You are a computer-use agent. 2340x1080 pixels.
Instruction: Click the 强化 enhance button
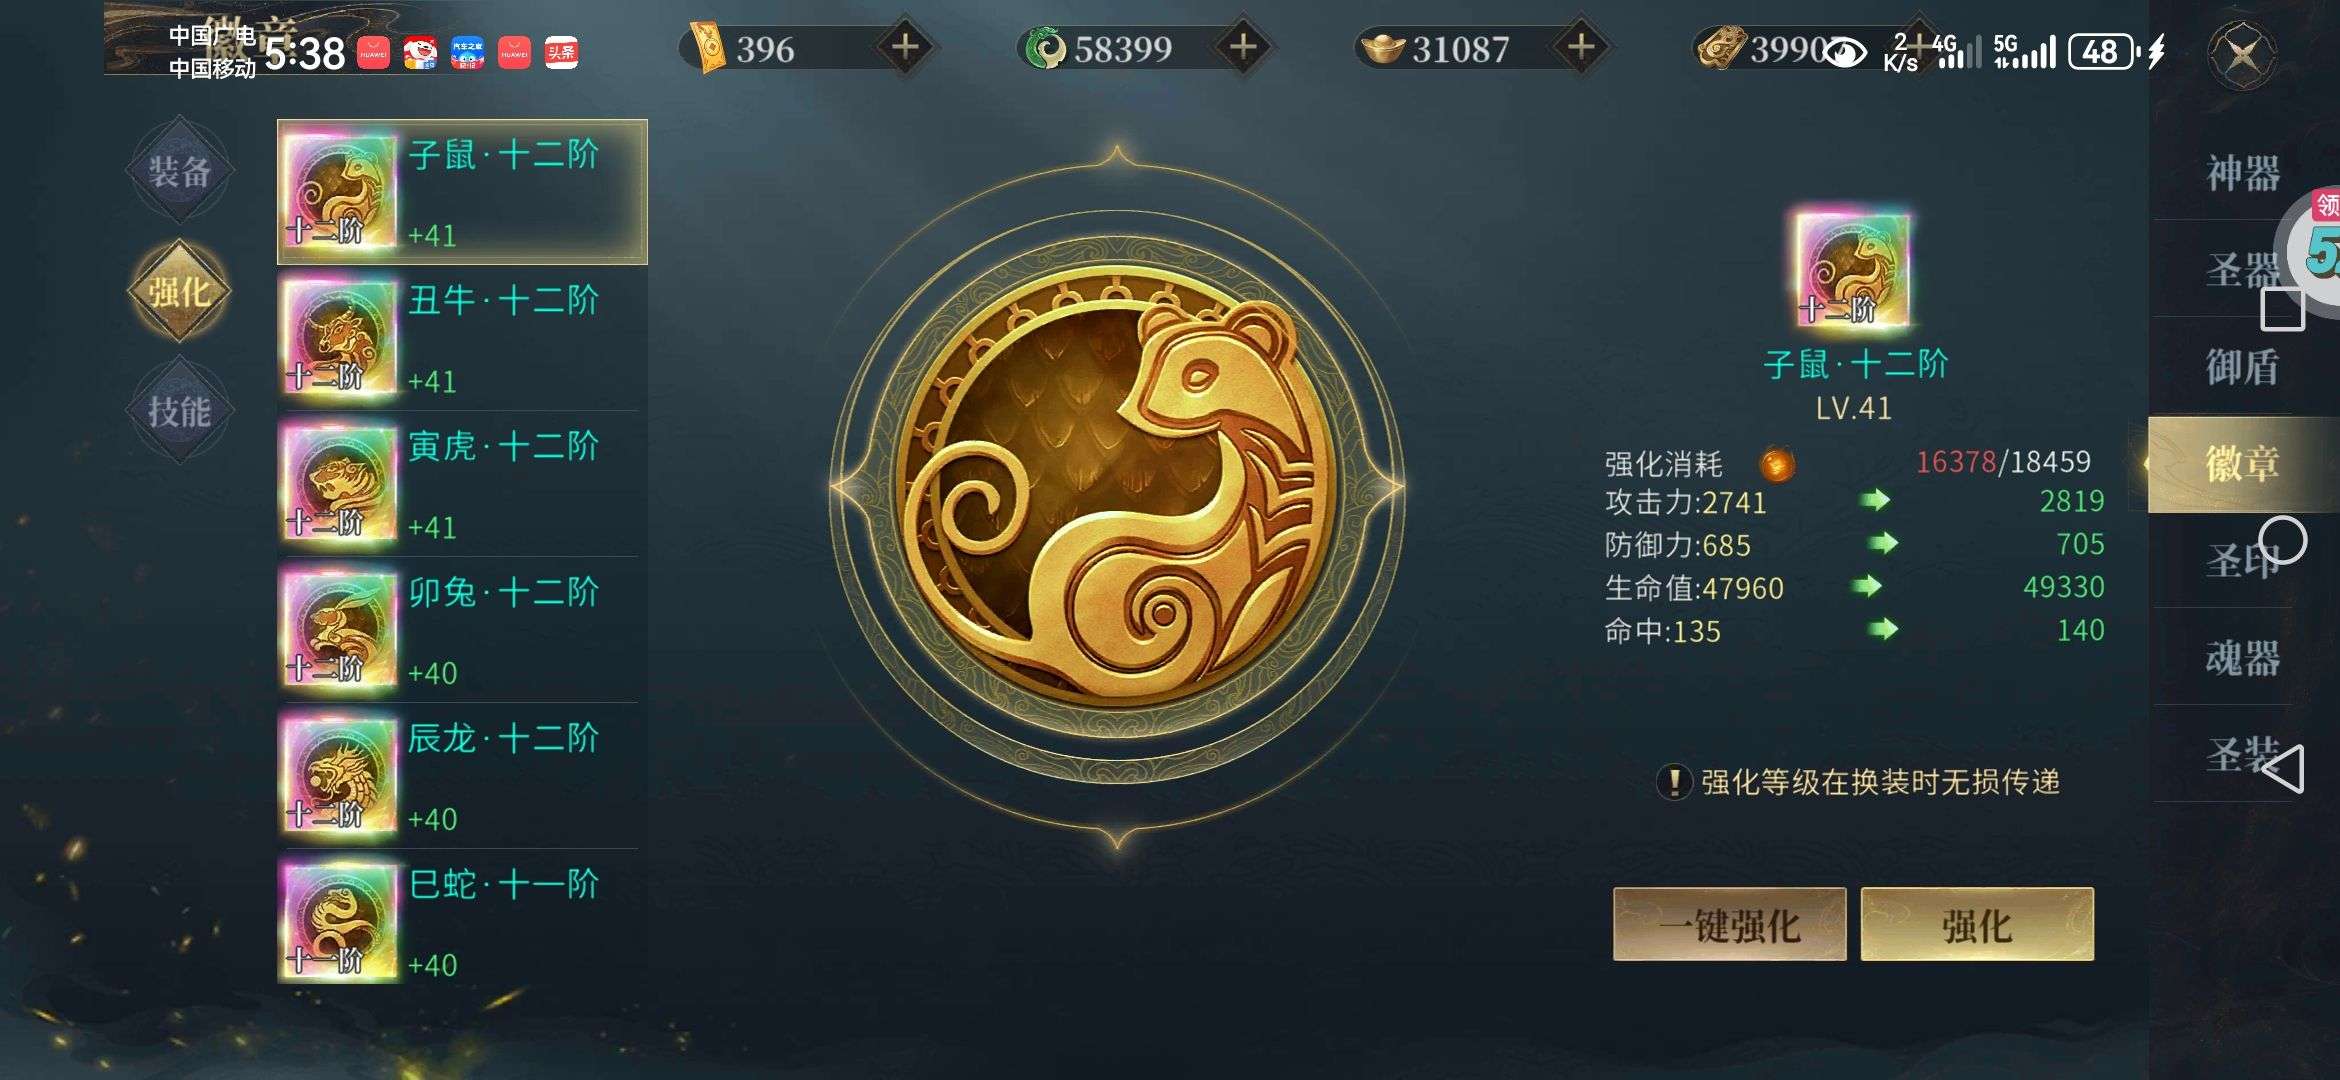(x=1977, y=925)
